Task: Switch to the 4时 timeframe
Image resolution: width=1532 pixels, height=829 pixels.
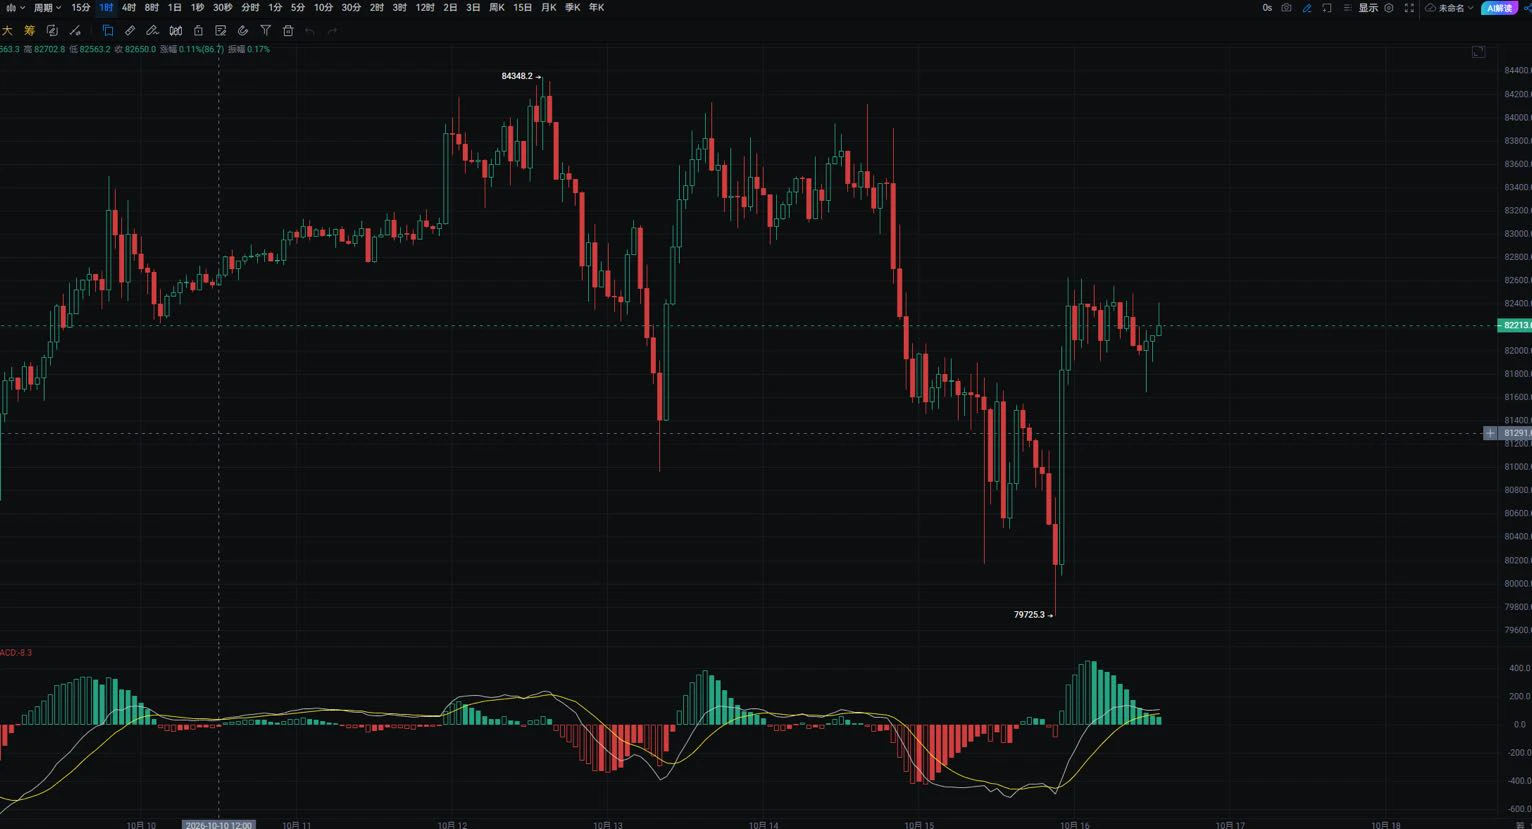Action: [129, 8]
